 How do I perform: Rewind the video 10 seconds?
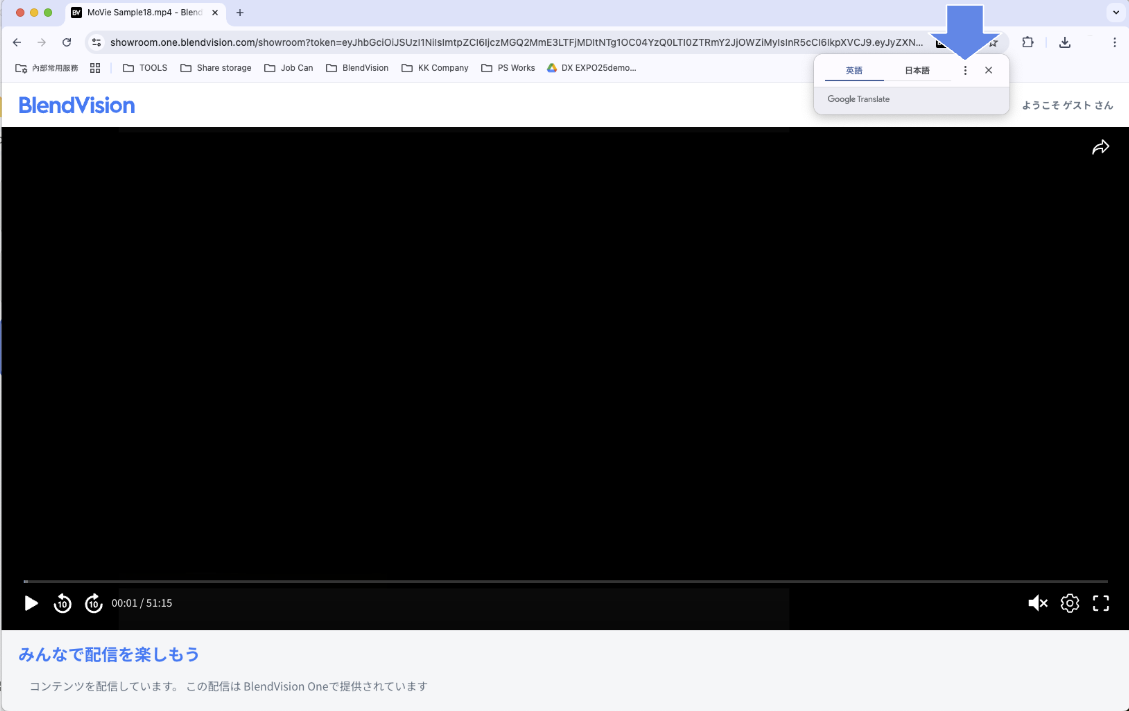[x=62, y=603]
